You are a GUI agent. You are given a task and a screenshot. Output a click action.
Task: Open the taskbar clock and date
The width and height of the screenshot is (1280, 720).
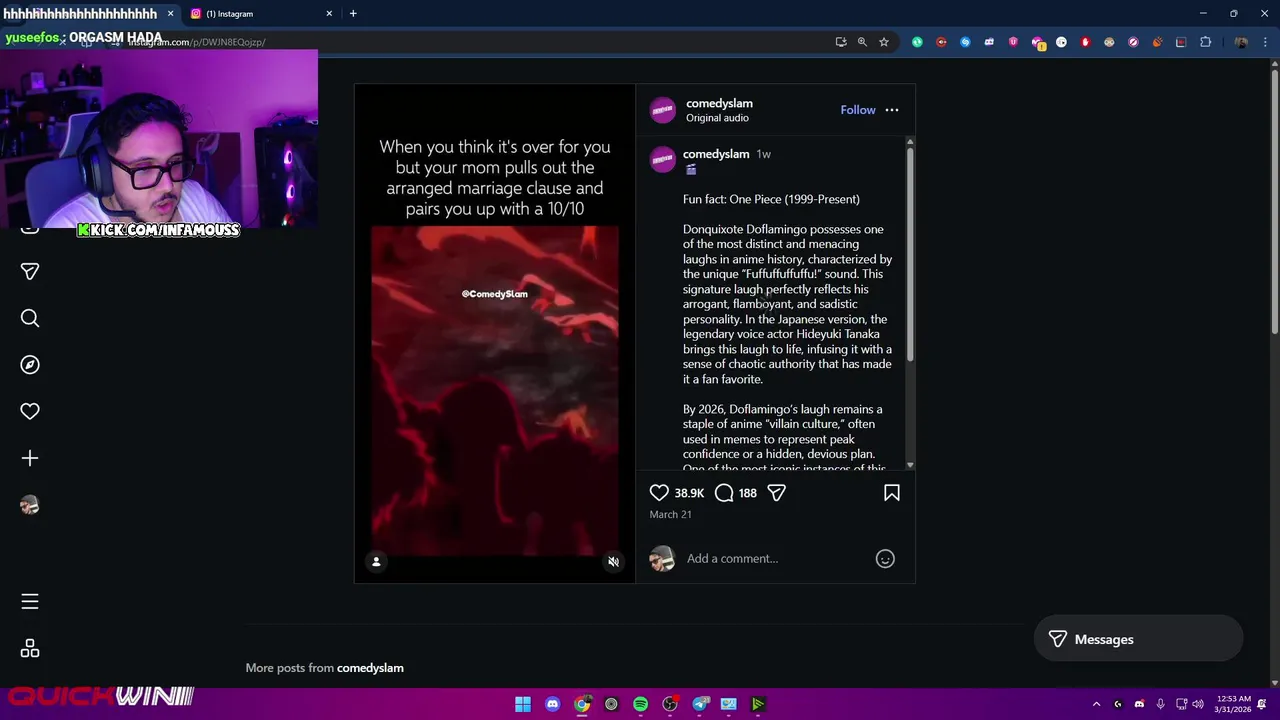1232,704
